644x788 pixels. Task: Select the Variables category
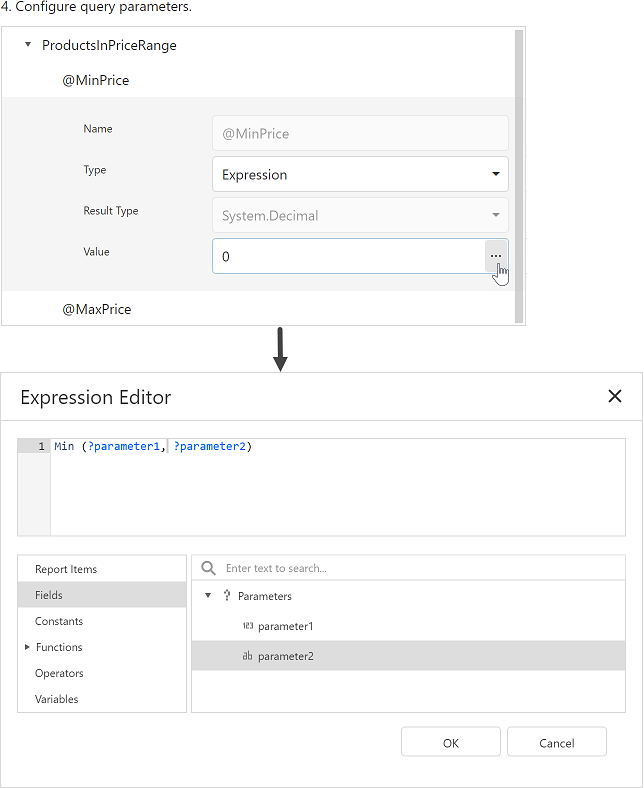pyautogui.click(x=57, y=699)
